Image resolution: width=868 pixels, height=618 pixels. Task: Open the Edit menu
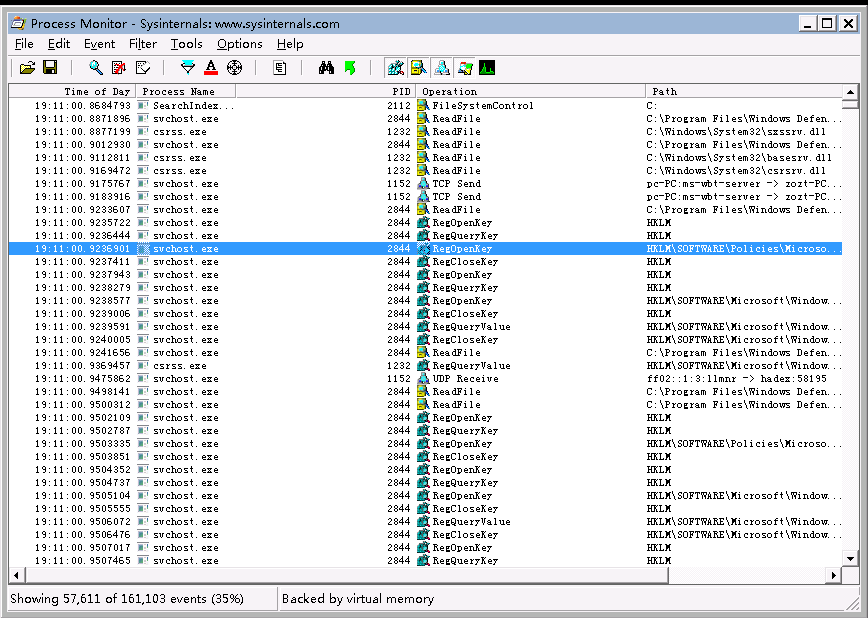coord(59,44)
